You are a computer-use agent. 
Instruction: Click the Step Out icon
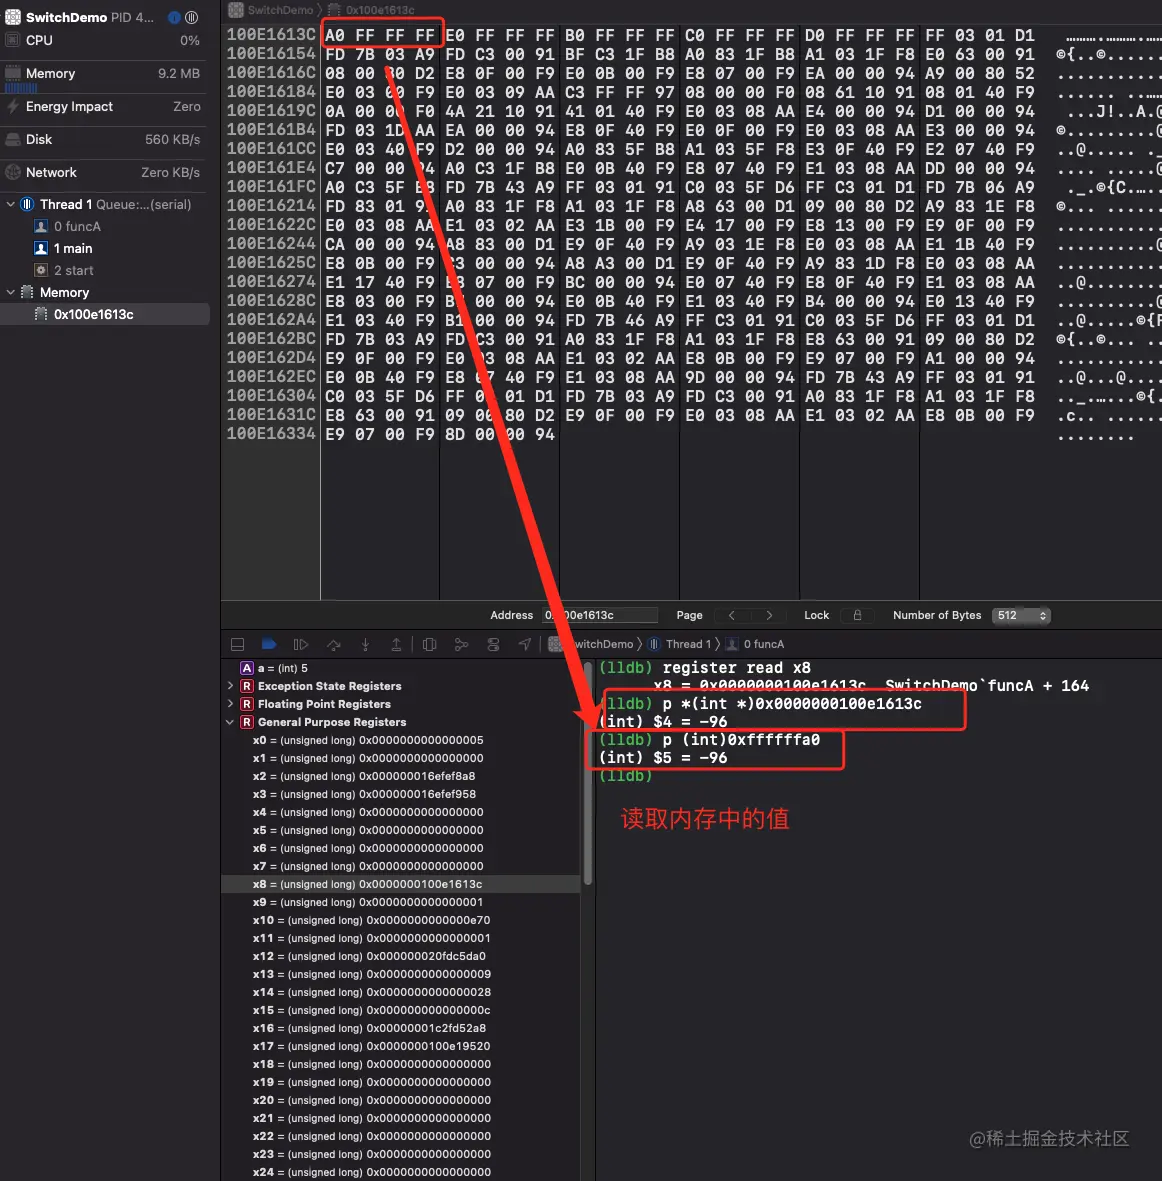pos(396,644)
